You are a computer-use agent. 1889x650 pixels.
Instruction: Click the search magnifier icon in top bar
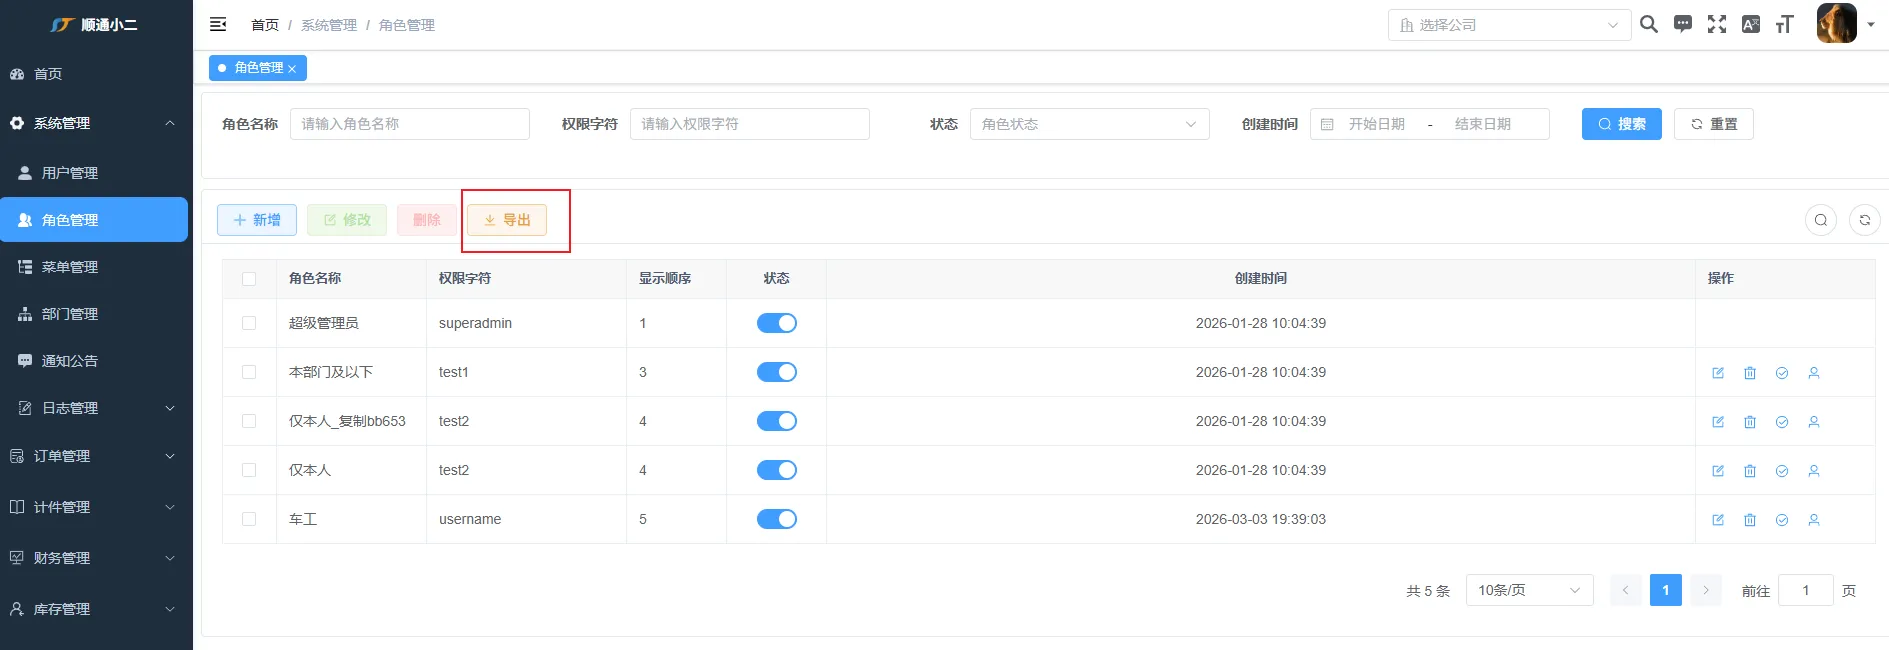click(1649, 24)
